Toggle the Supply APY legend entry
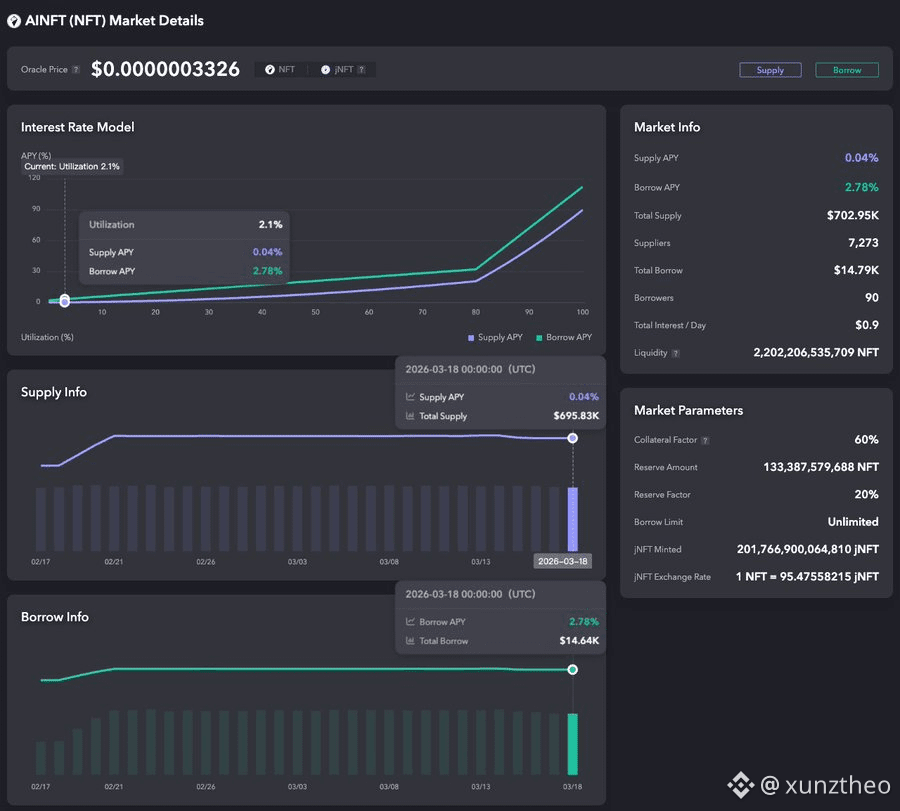Viewport: 900px width, 811px height. click(x=494, y=337)
